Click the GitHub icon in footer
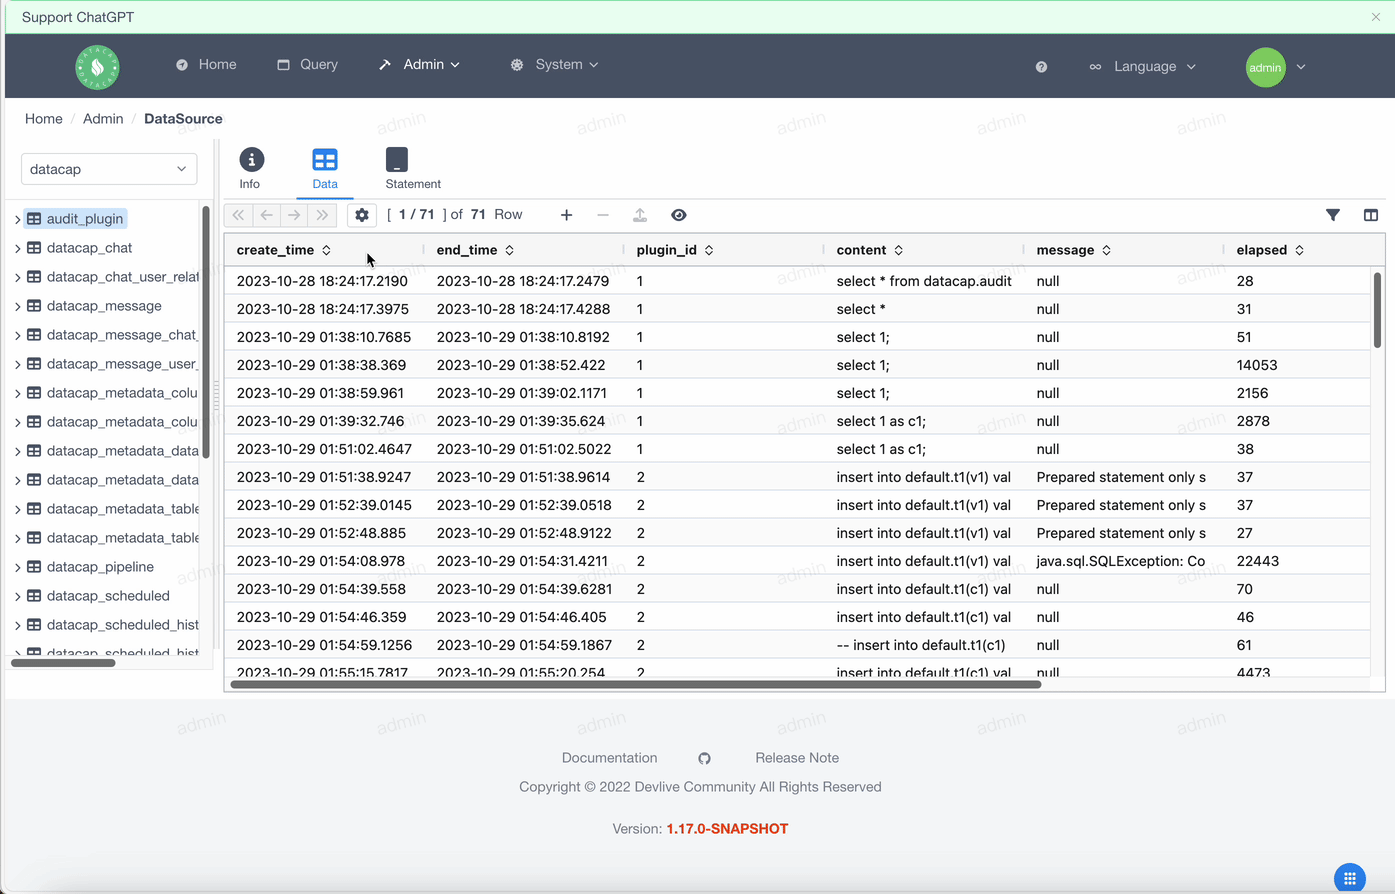The height and width of the screenshot is (894, 1395). 704,758
